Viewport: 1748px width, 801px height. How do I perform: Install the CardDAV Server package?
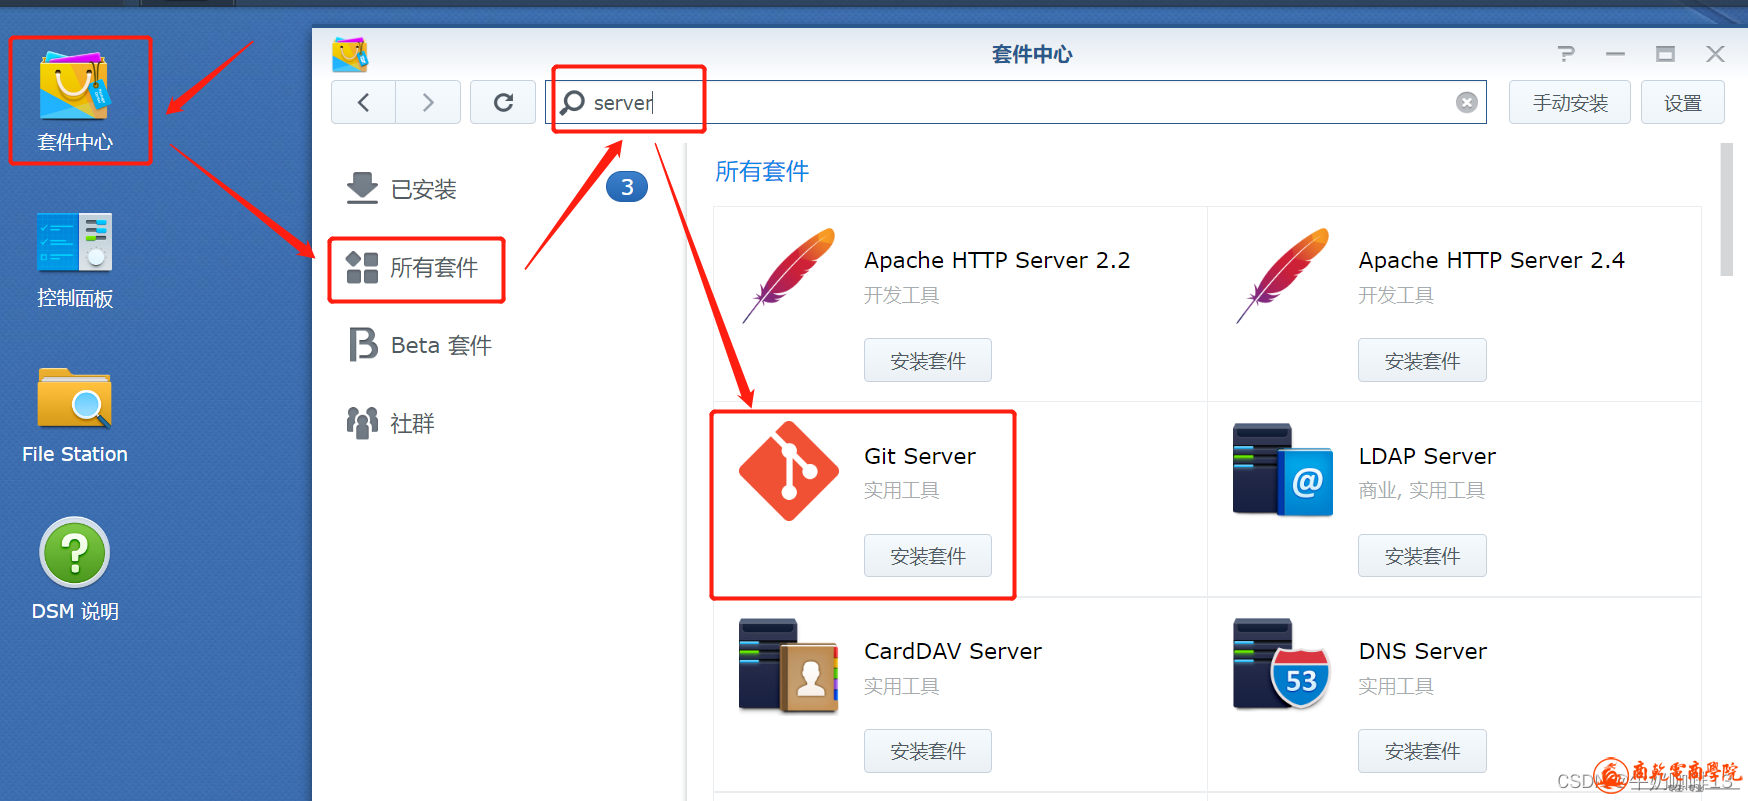pyautogui.click(x=928, y=750)
